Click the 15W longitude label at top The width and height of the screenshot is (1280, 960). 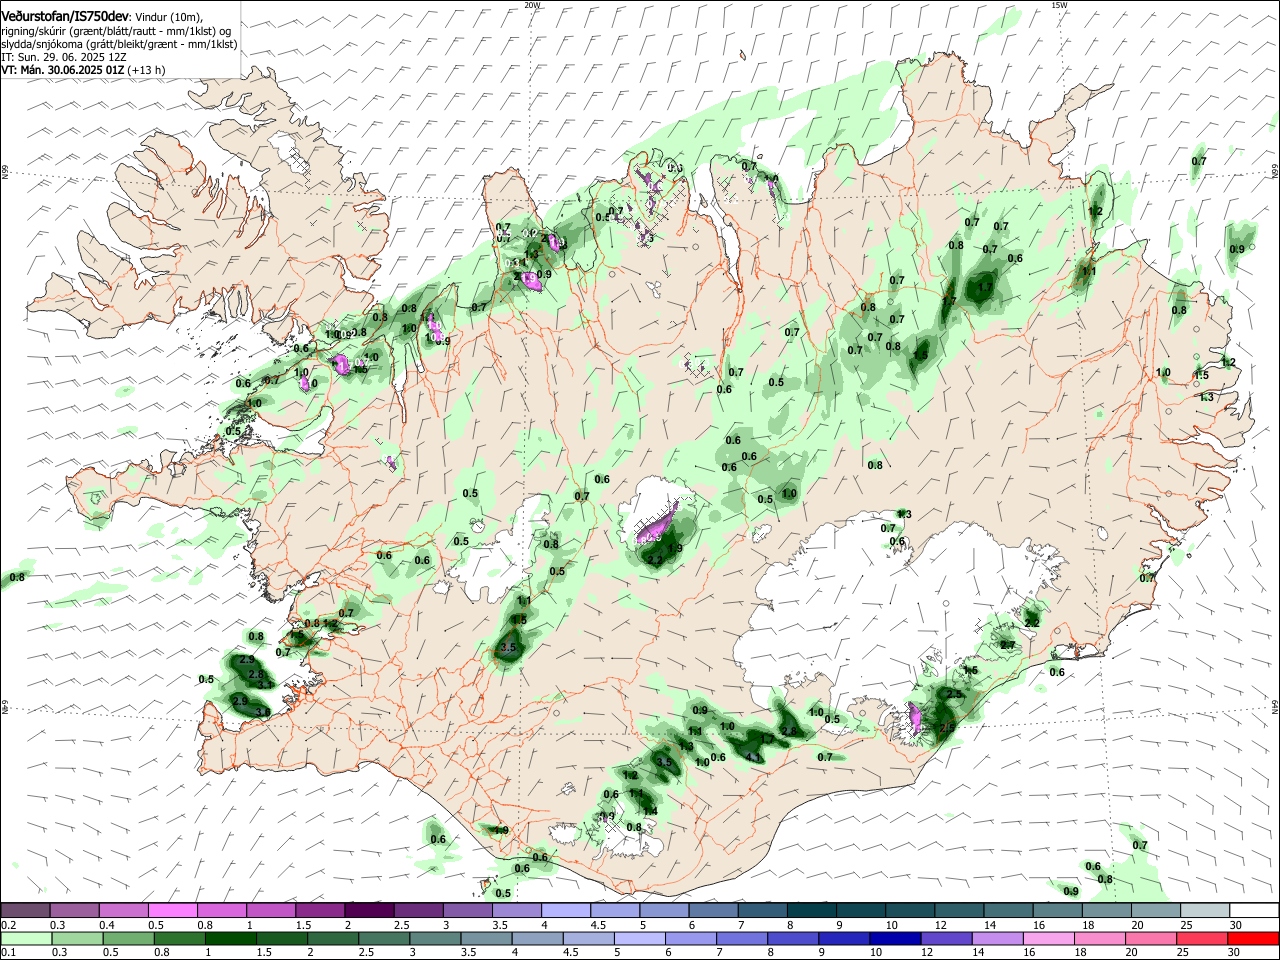coord(1059,5)
